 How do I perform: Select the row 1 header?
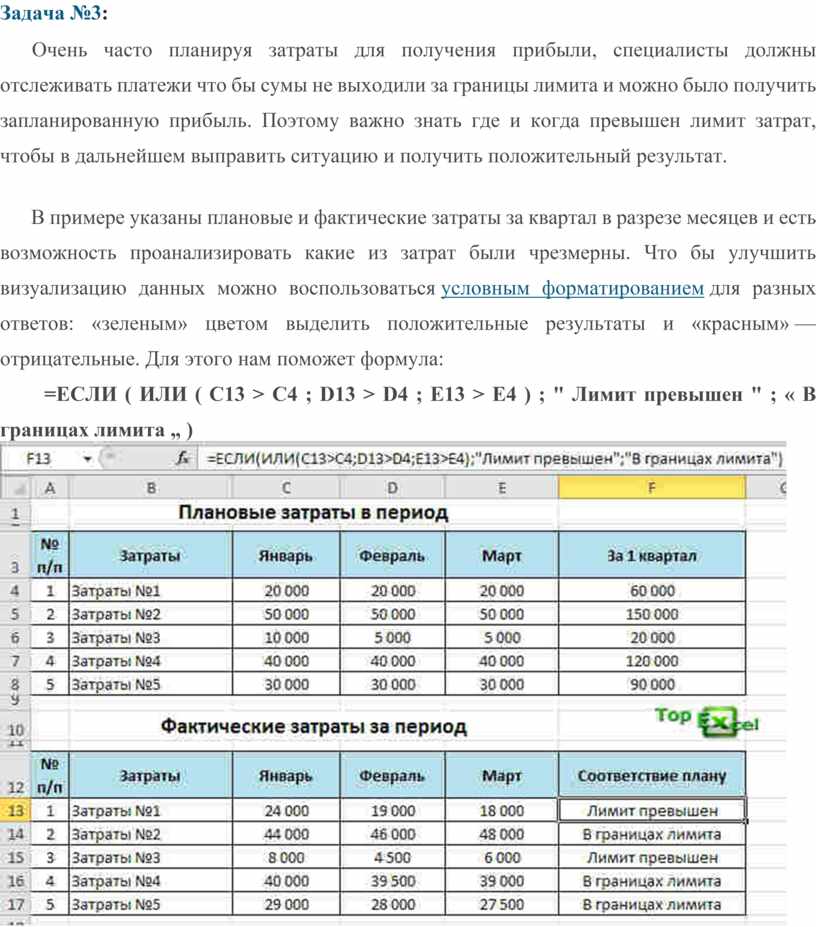click(x=15, y=513)
